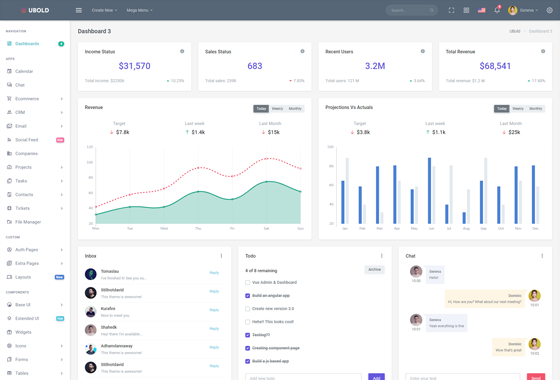This screenshot has width=560, height=380.
Task: Open the Mega Menu dropdown
Action: coord(139,10)
